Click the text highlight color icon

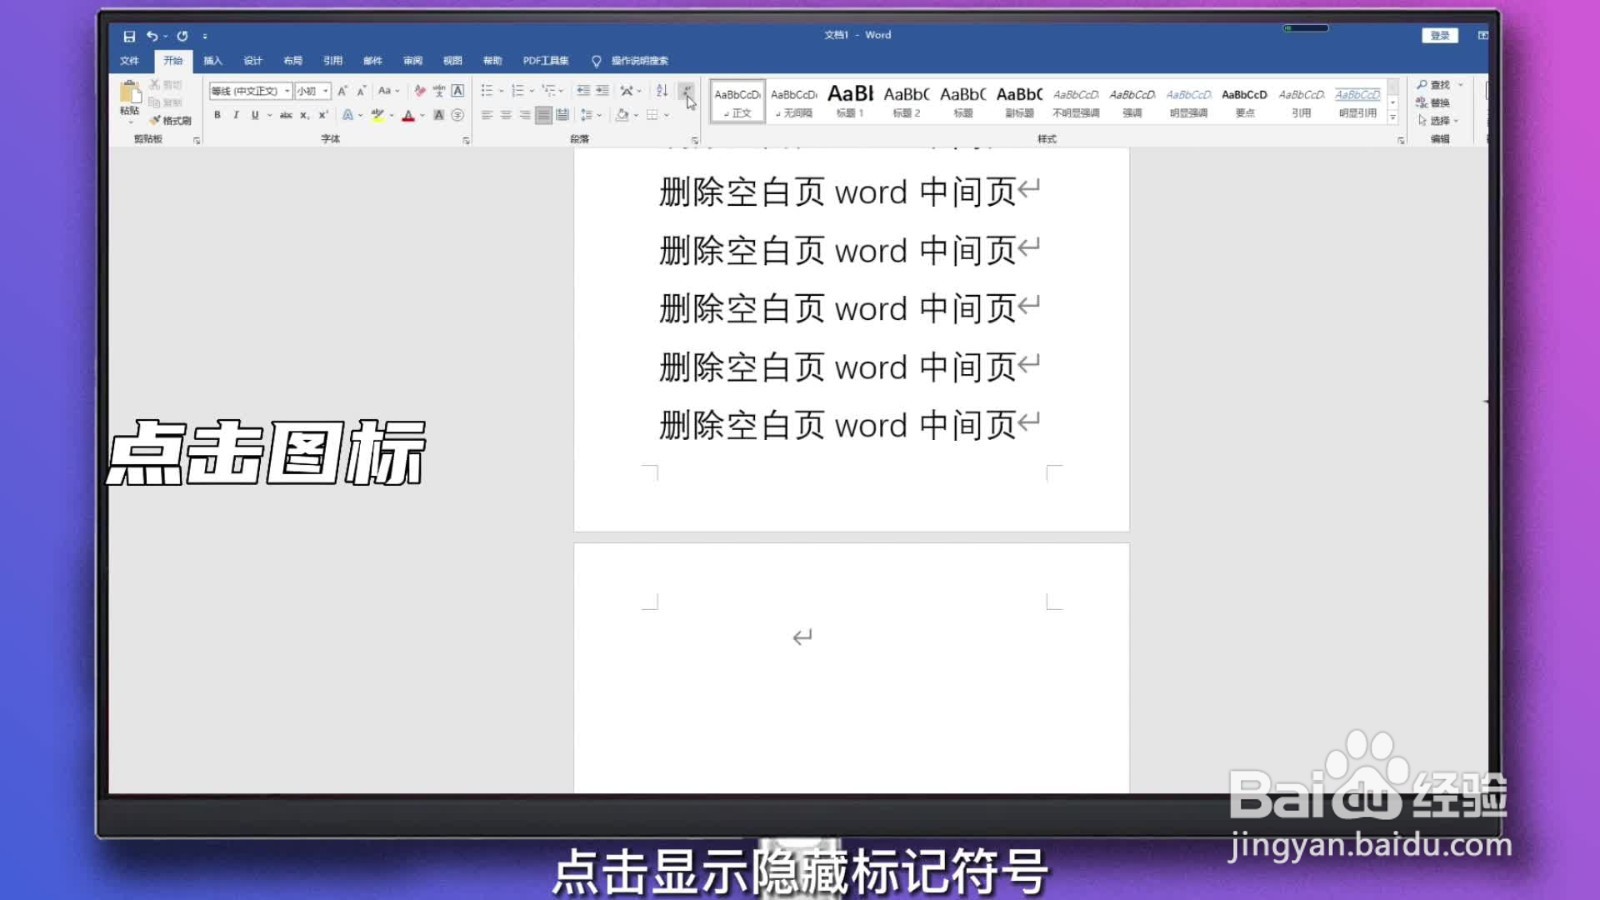[x=378, y=114]
